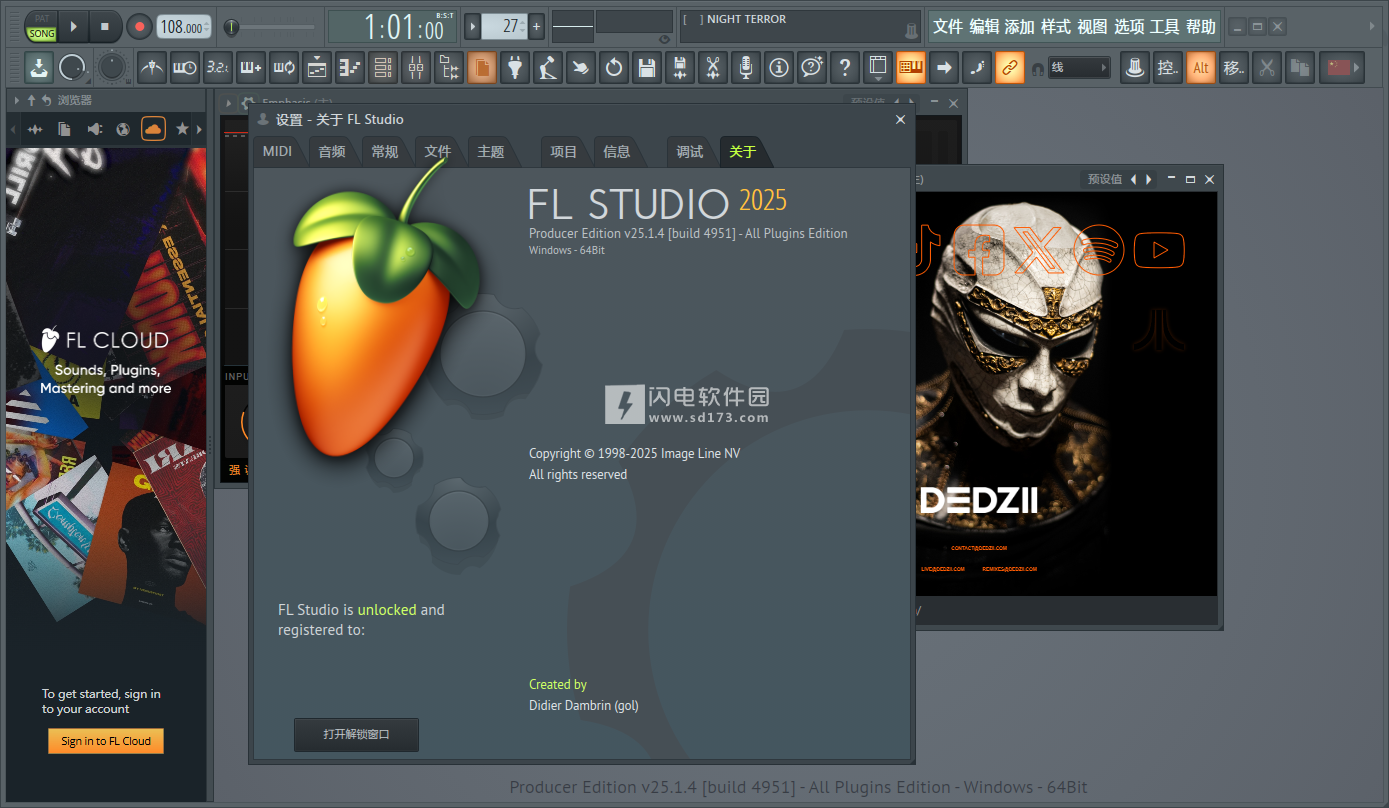1389x808 pixels.
Task: Open the plugin picker plug icon
Action: (x=515, y=68)
